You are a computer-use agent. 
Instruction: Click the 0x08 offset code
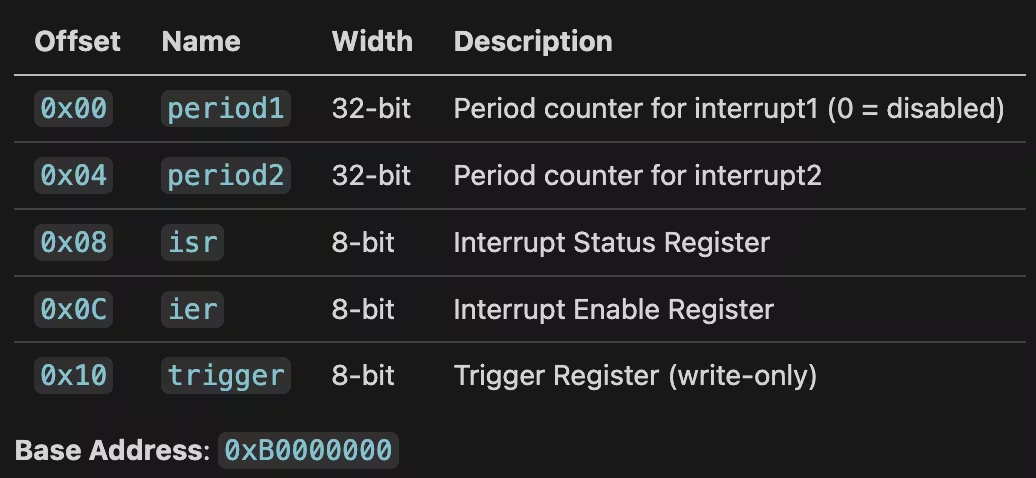click(x=73, y=243)
